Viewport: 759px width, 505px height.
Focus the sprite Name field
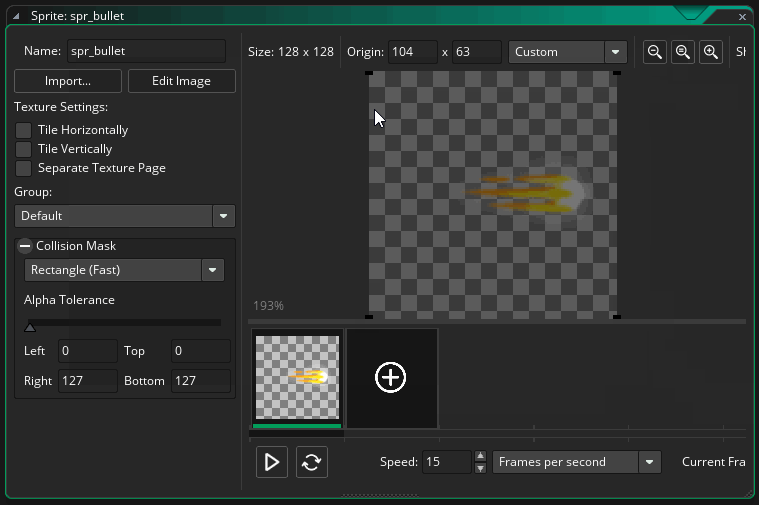coord(146,51)
